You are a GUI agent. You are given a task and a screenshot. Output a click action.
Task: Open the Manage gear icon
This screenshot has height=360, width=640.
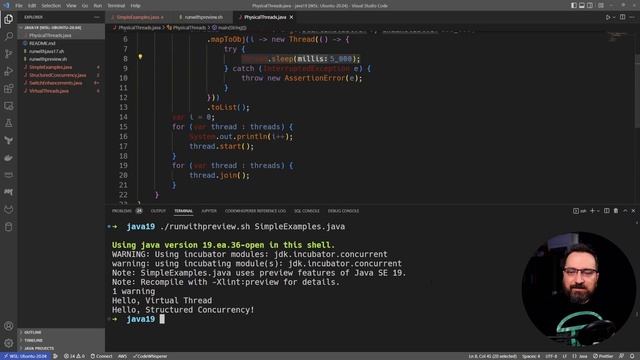tap(9, 343)
